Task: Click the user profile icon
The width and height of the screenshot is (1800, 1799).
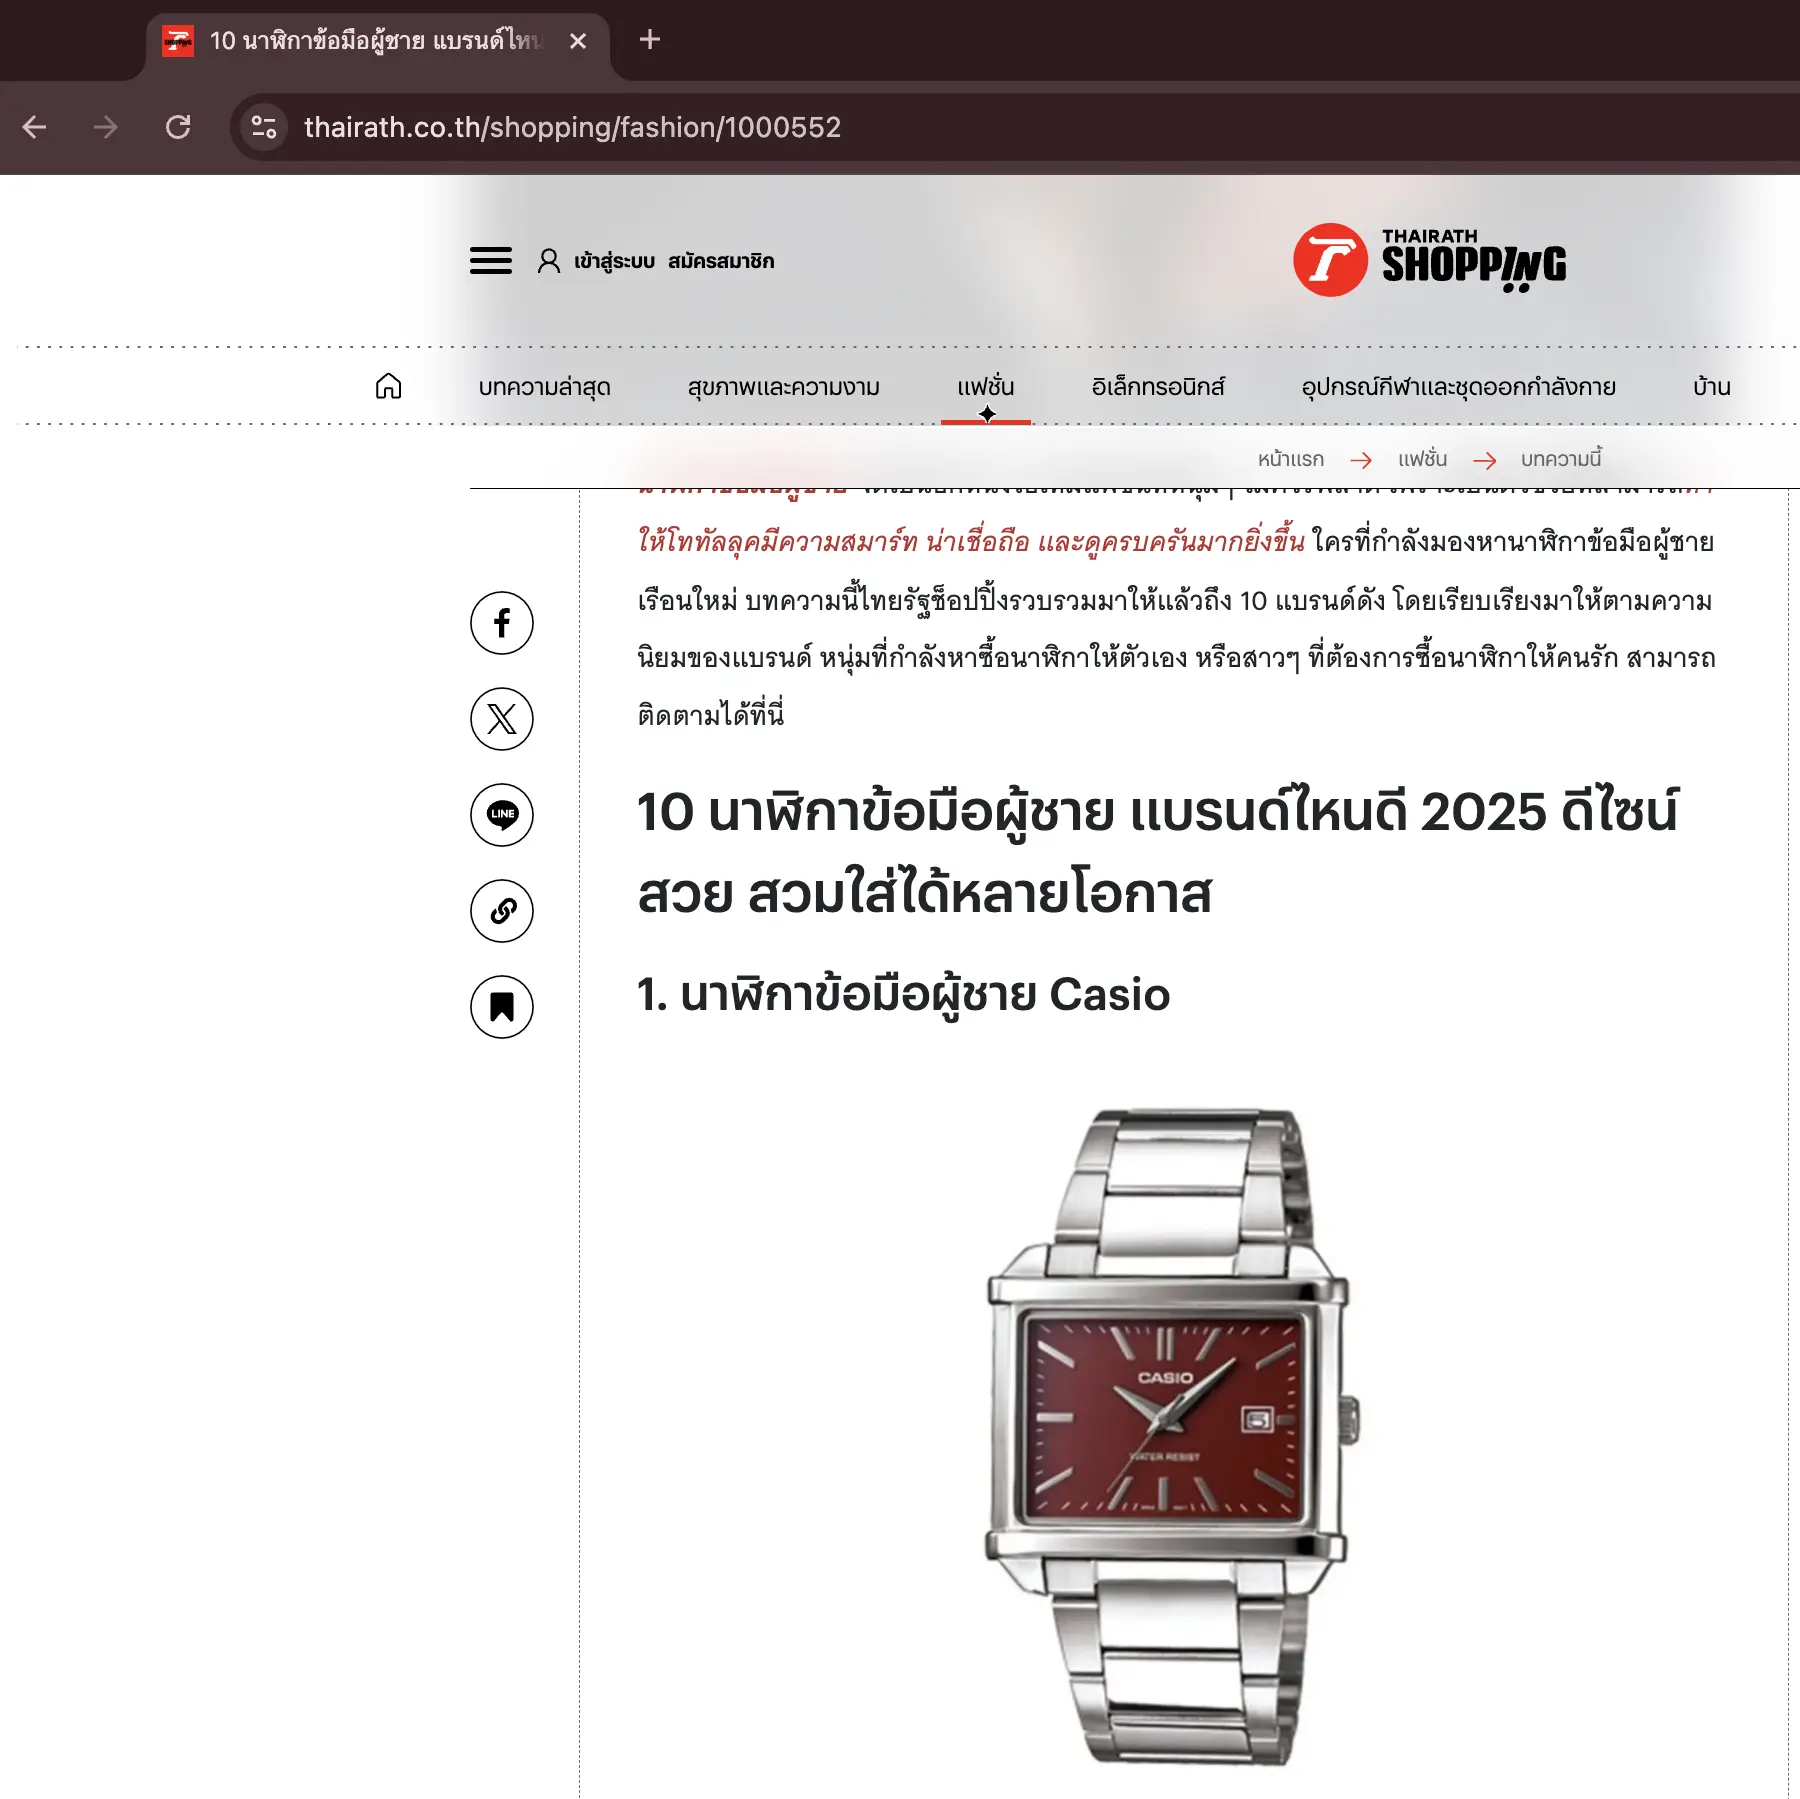Action: click(548, 261)
